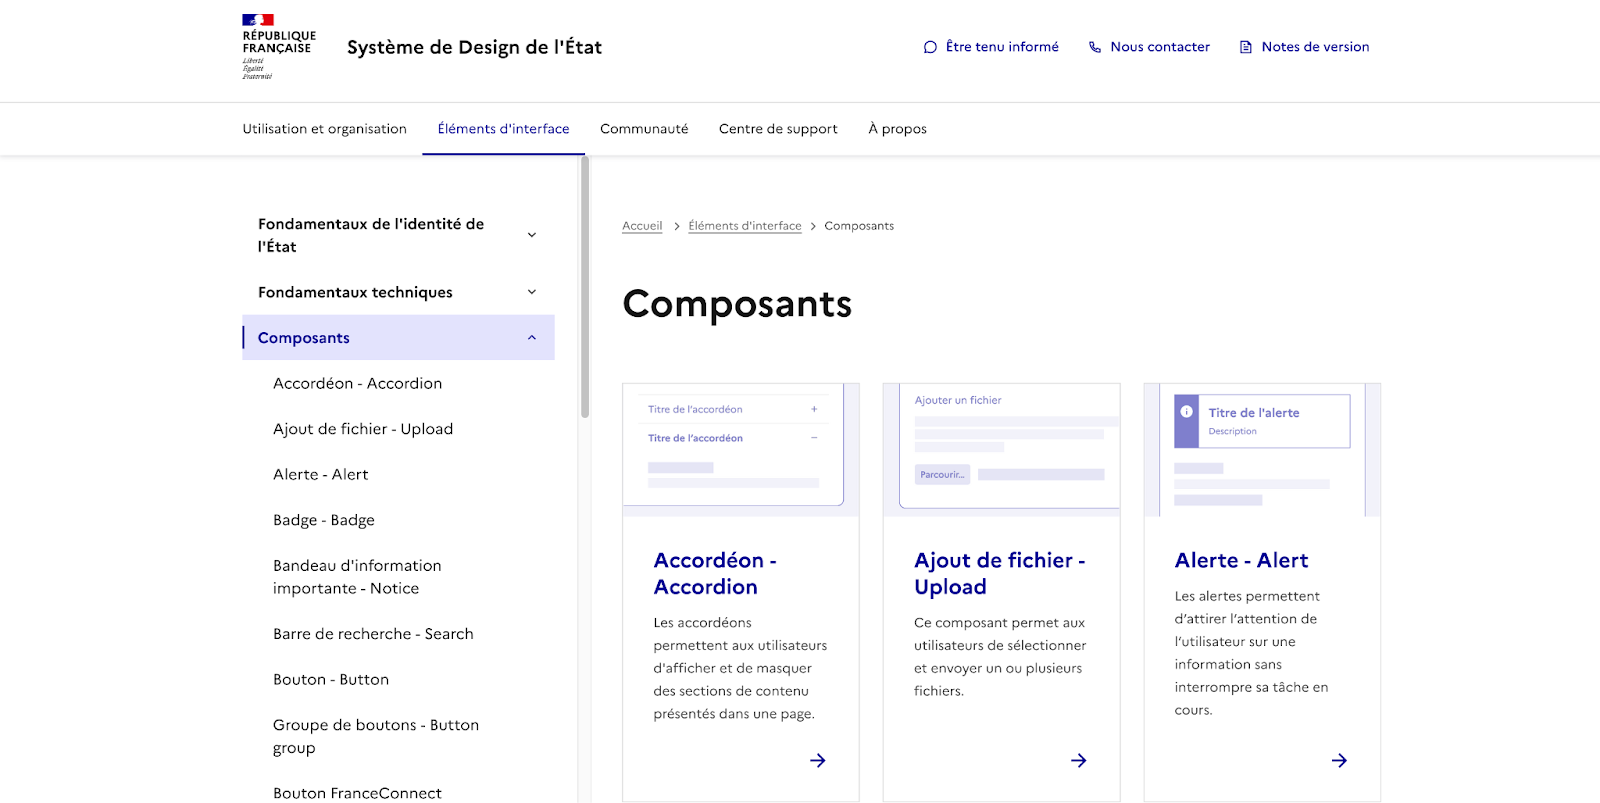
Task: Click the speech bubble icon beside Être tenu informé
Action: click(930, 47)
